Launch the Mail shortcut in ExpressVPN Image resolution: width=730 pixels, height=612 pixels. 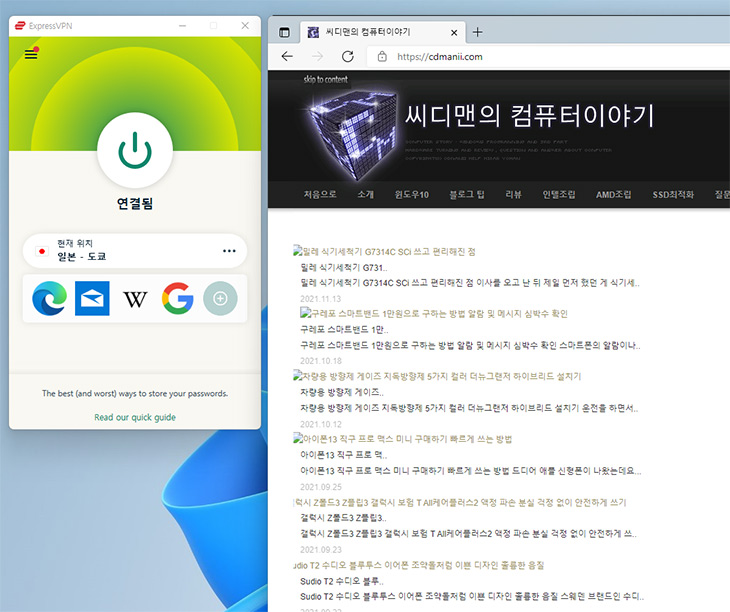pyautogui.click(x=92, y=298)
